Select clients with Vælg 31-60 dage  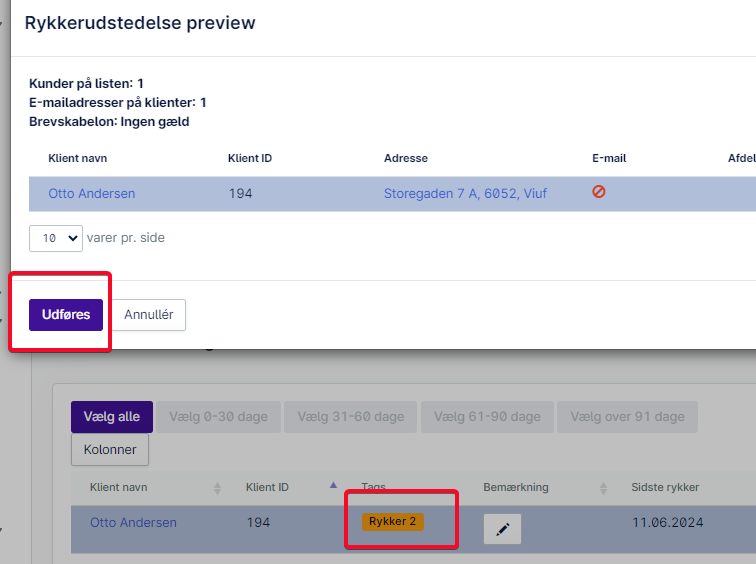[x=351, y=417]
